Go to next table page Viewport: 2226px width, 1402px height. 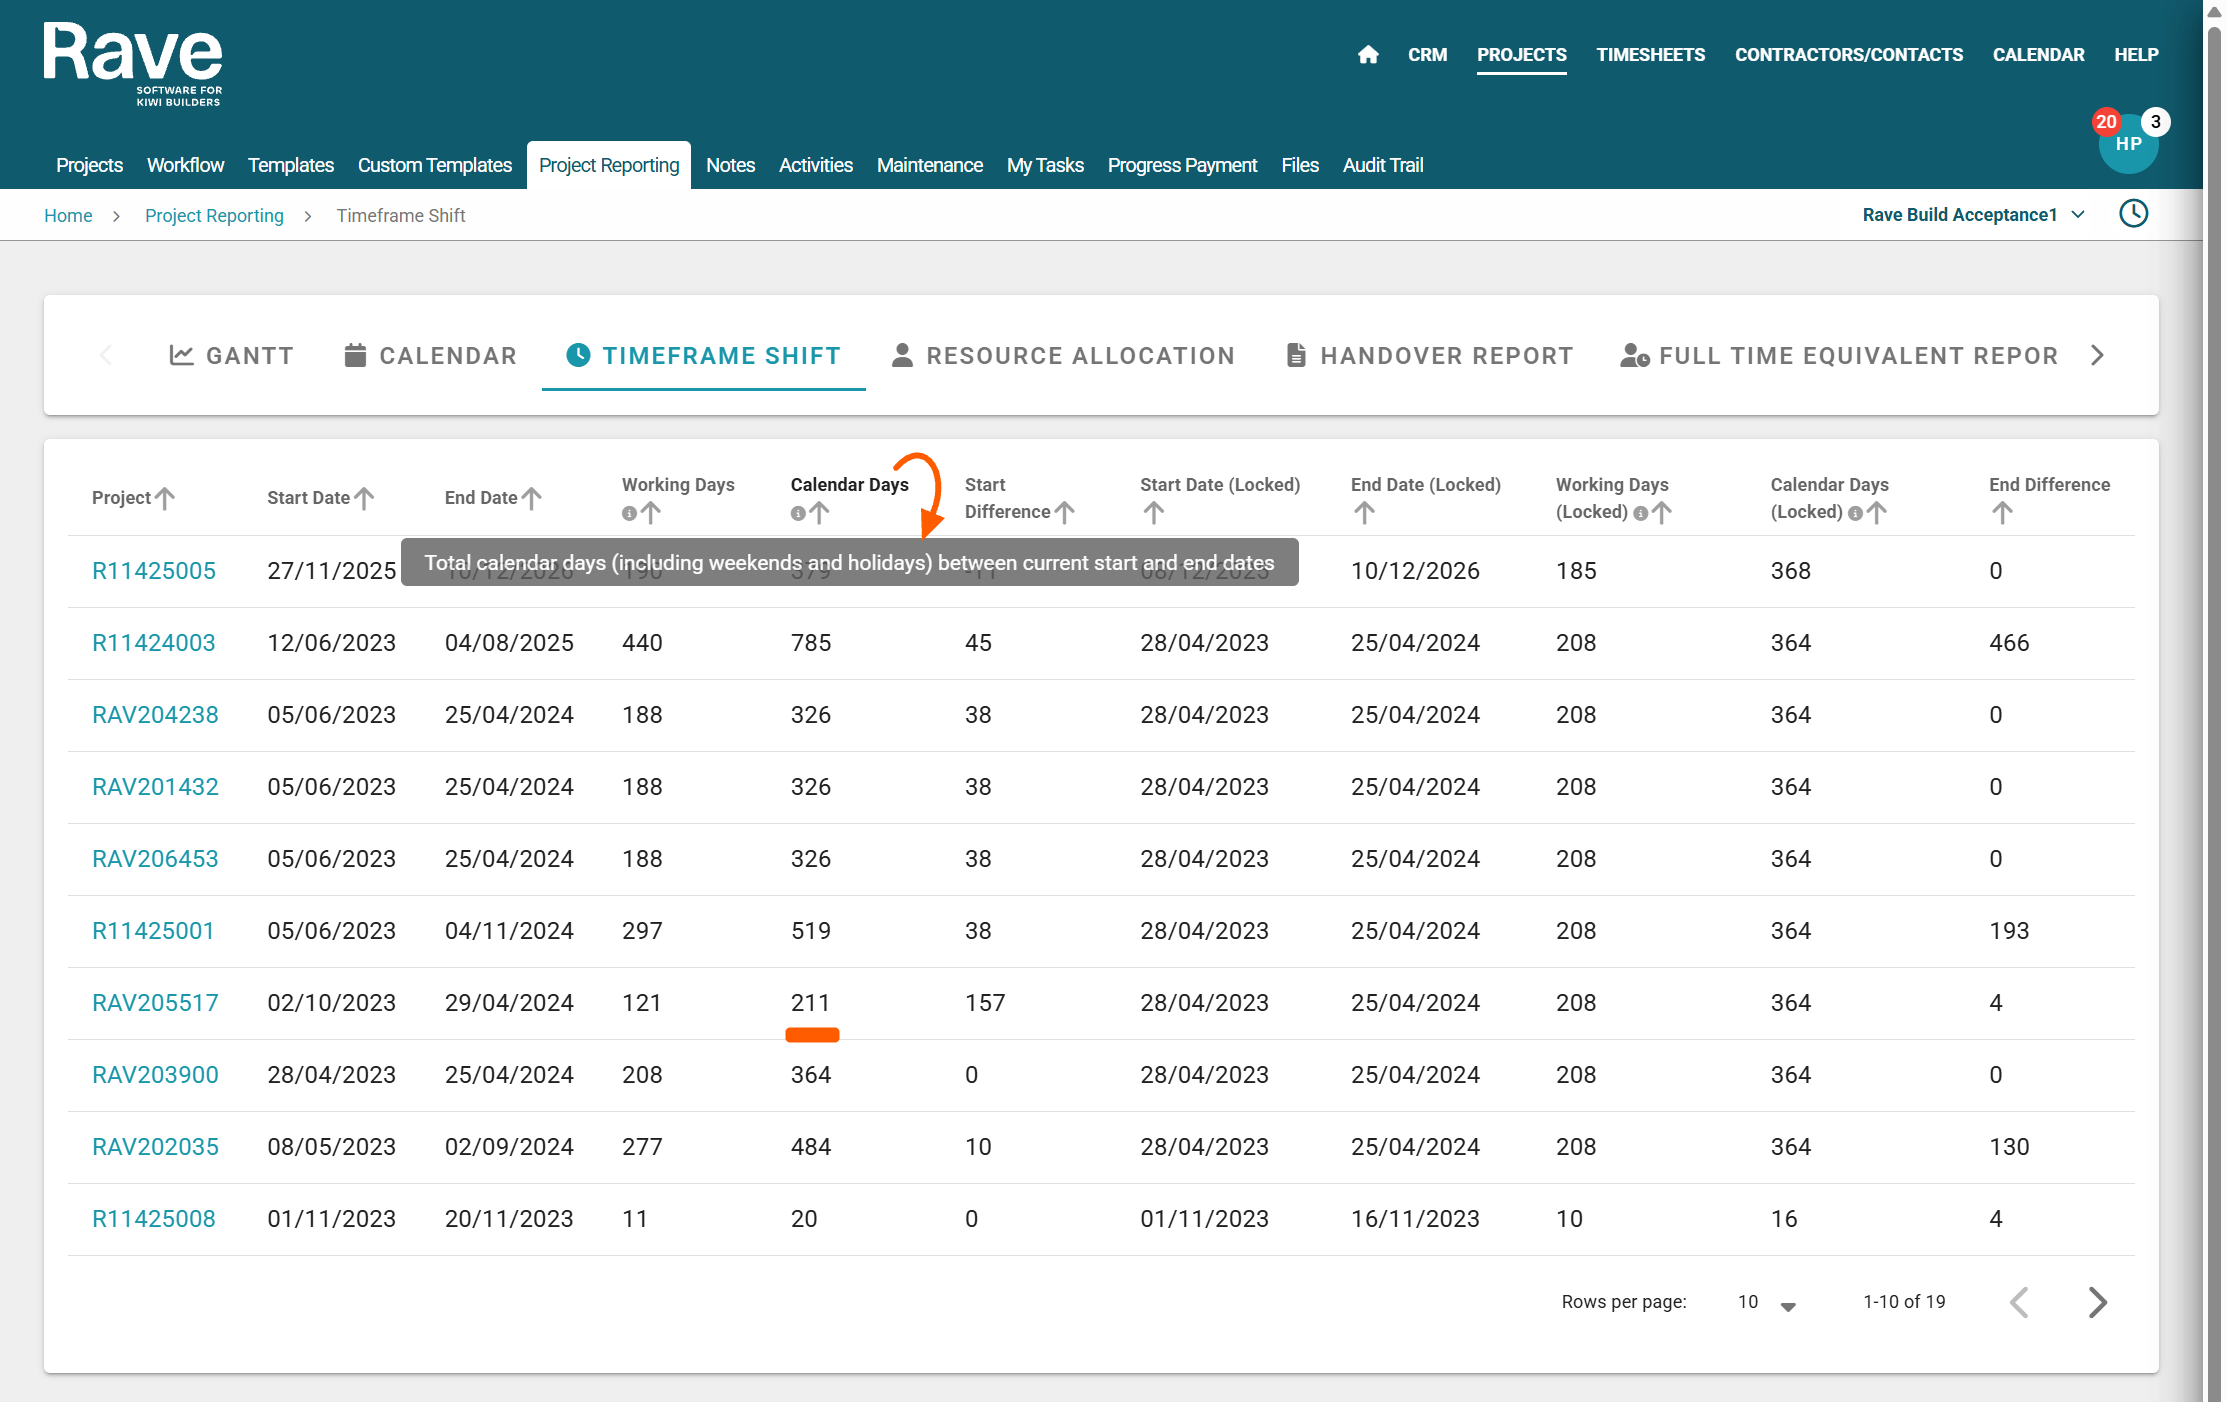pyautogui.click(x=2097, y=1302)
